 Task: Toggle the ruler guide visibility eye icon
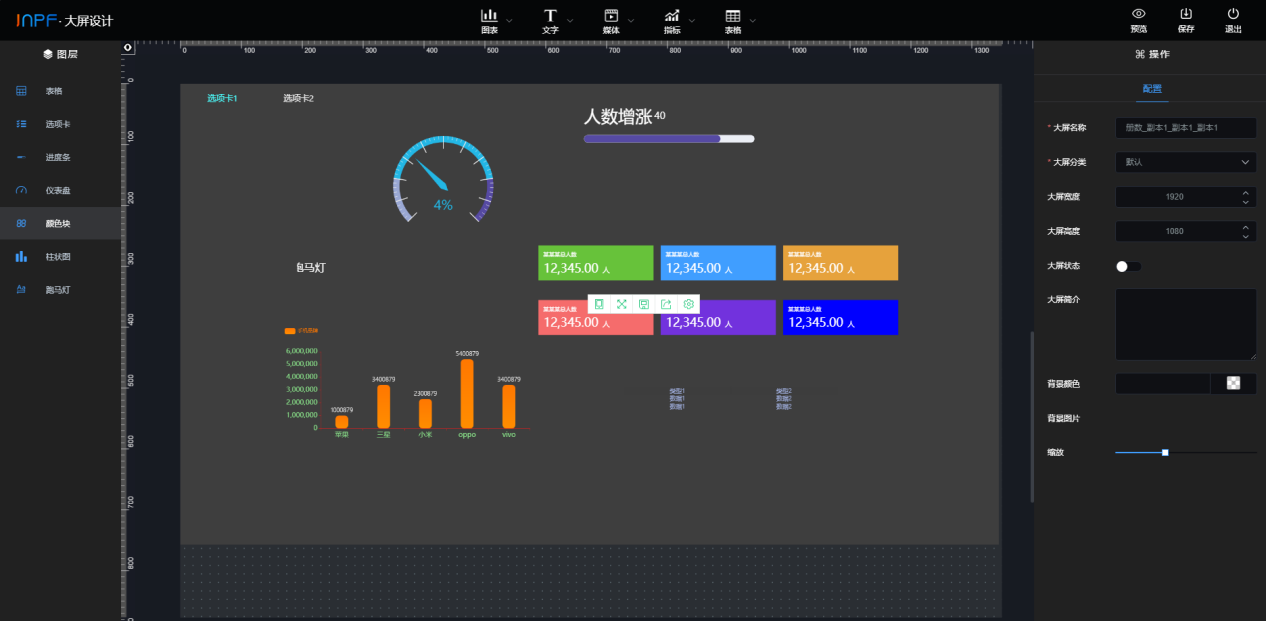point(128,47)
